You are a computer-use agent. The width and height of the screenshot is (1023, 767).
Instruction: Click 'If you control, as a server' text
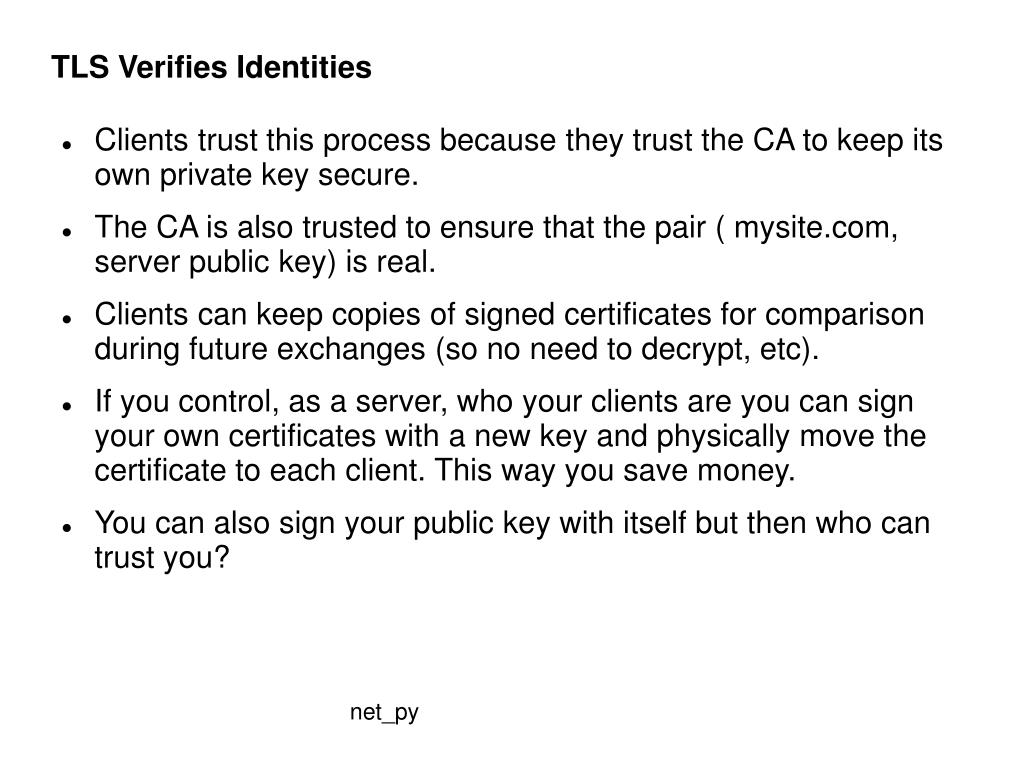tap(271, 402)
